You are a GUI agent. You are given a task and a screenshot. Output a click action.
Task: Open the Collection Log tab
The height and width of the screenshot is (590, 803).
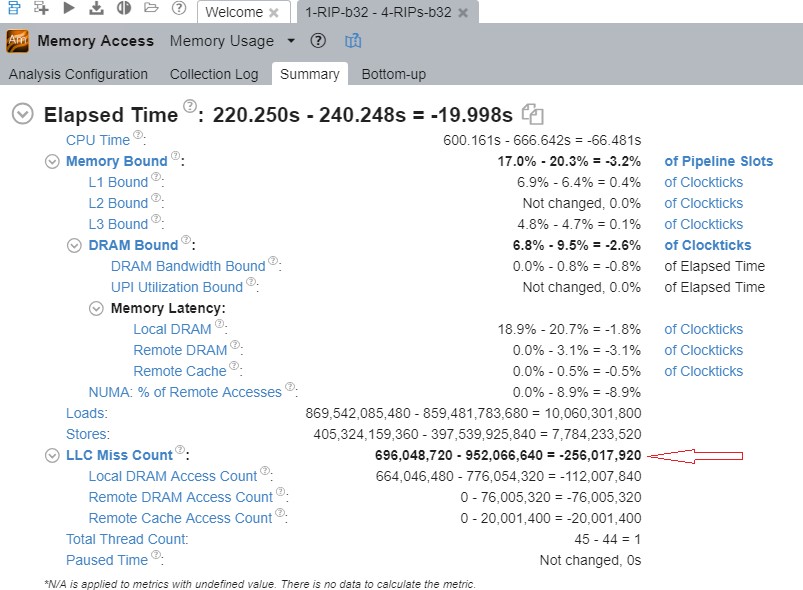click(x=214, y=74)
